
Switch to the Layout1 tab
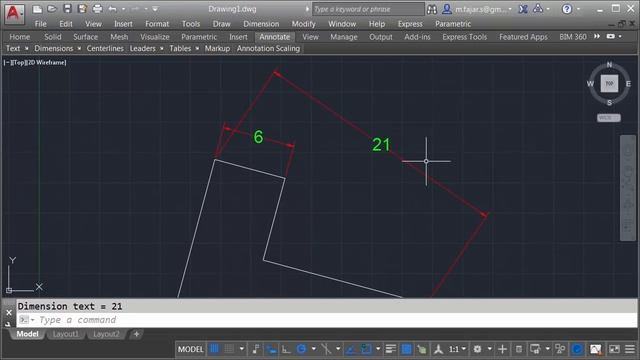65,334
